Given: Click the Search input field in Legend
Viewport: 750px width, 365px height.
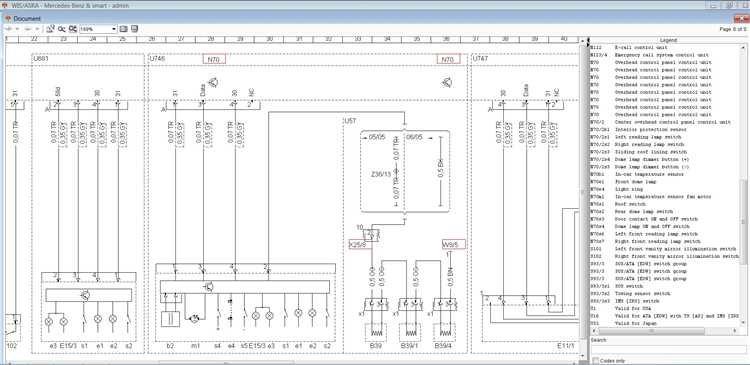Looking at the screenshot, I should (x=669, y=350).
